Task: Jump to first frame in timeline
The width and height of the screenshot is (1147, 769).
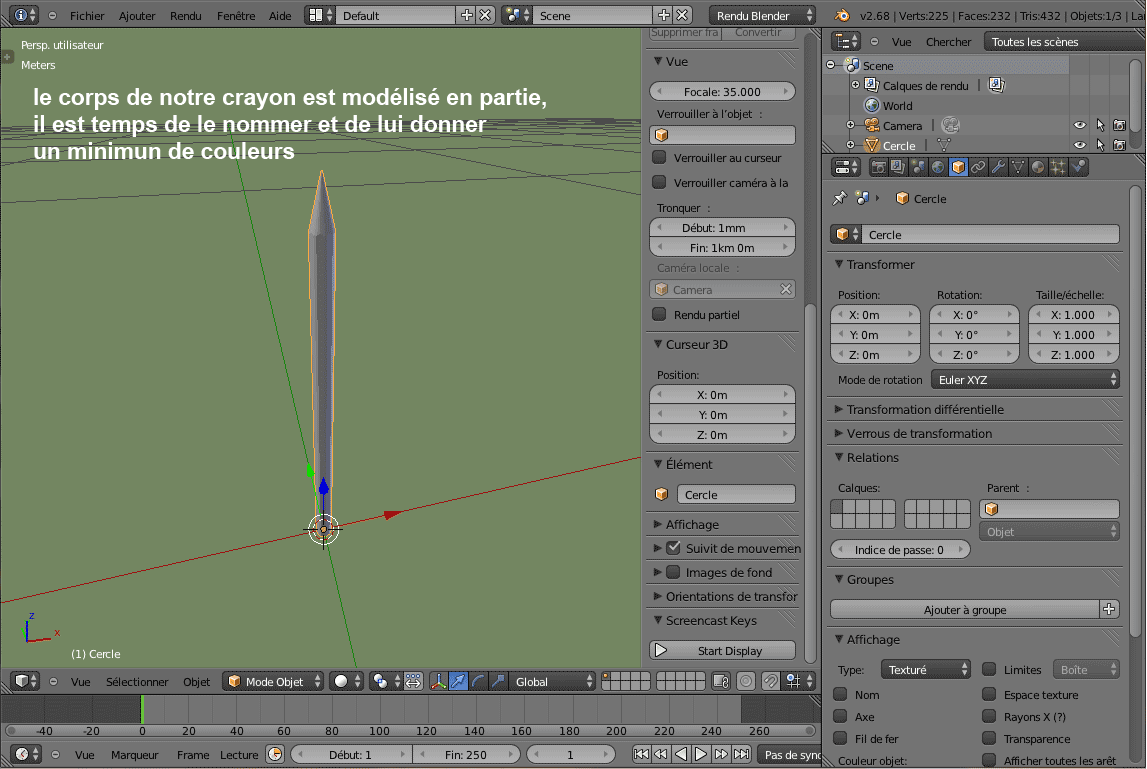Action: click(x=641, y=754)
